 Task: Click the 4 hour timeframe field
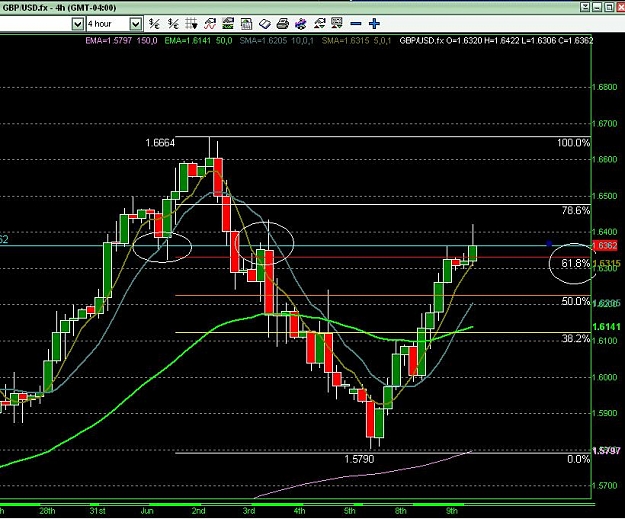108,24
